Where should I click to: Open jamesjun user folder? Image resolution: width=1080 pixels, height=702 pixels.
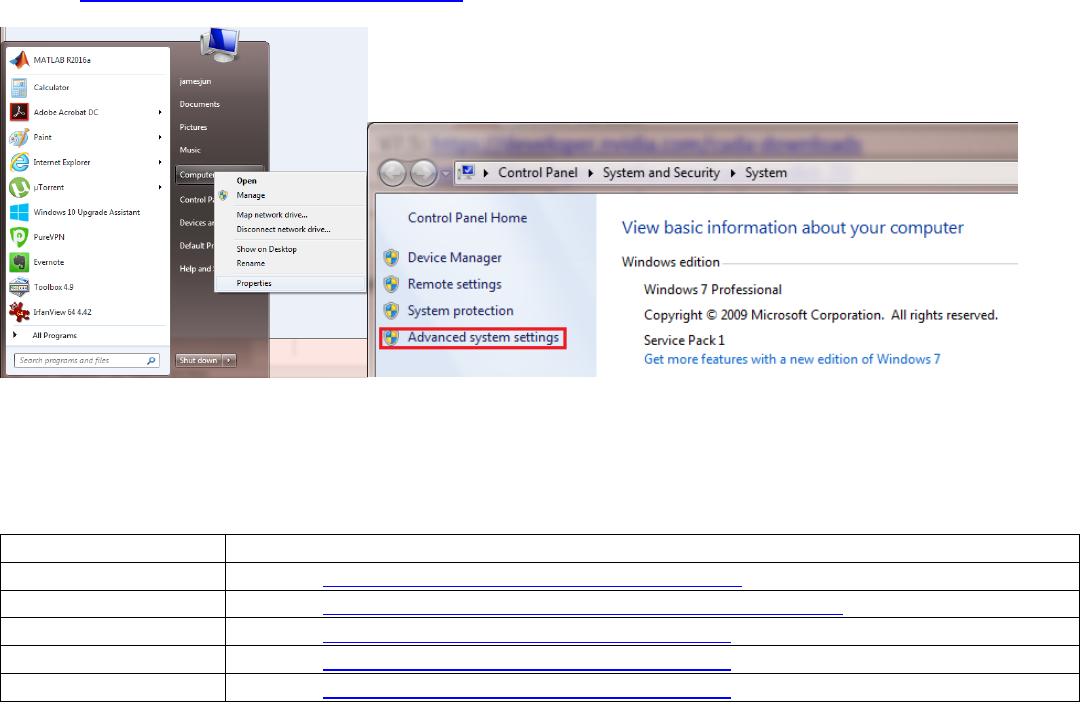tap(196, 81)
